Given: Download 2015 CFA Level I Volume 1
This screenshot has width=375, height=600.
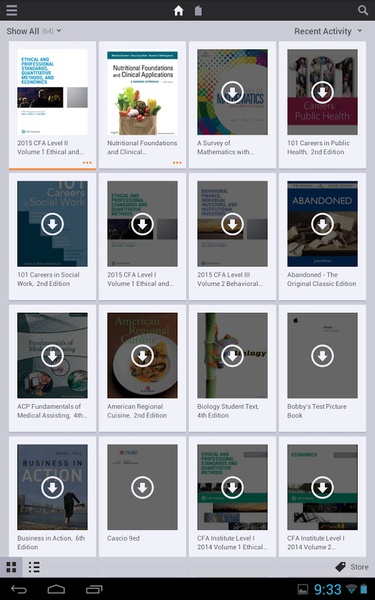Looking at the screenshot, I should click(x=142, y=224).
